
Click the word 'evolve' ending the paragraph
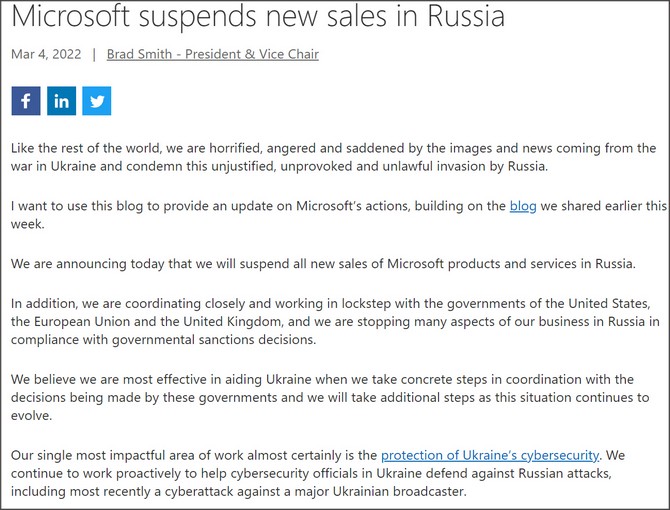click(30, 416)
